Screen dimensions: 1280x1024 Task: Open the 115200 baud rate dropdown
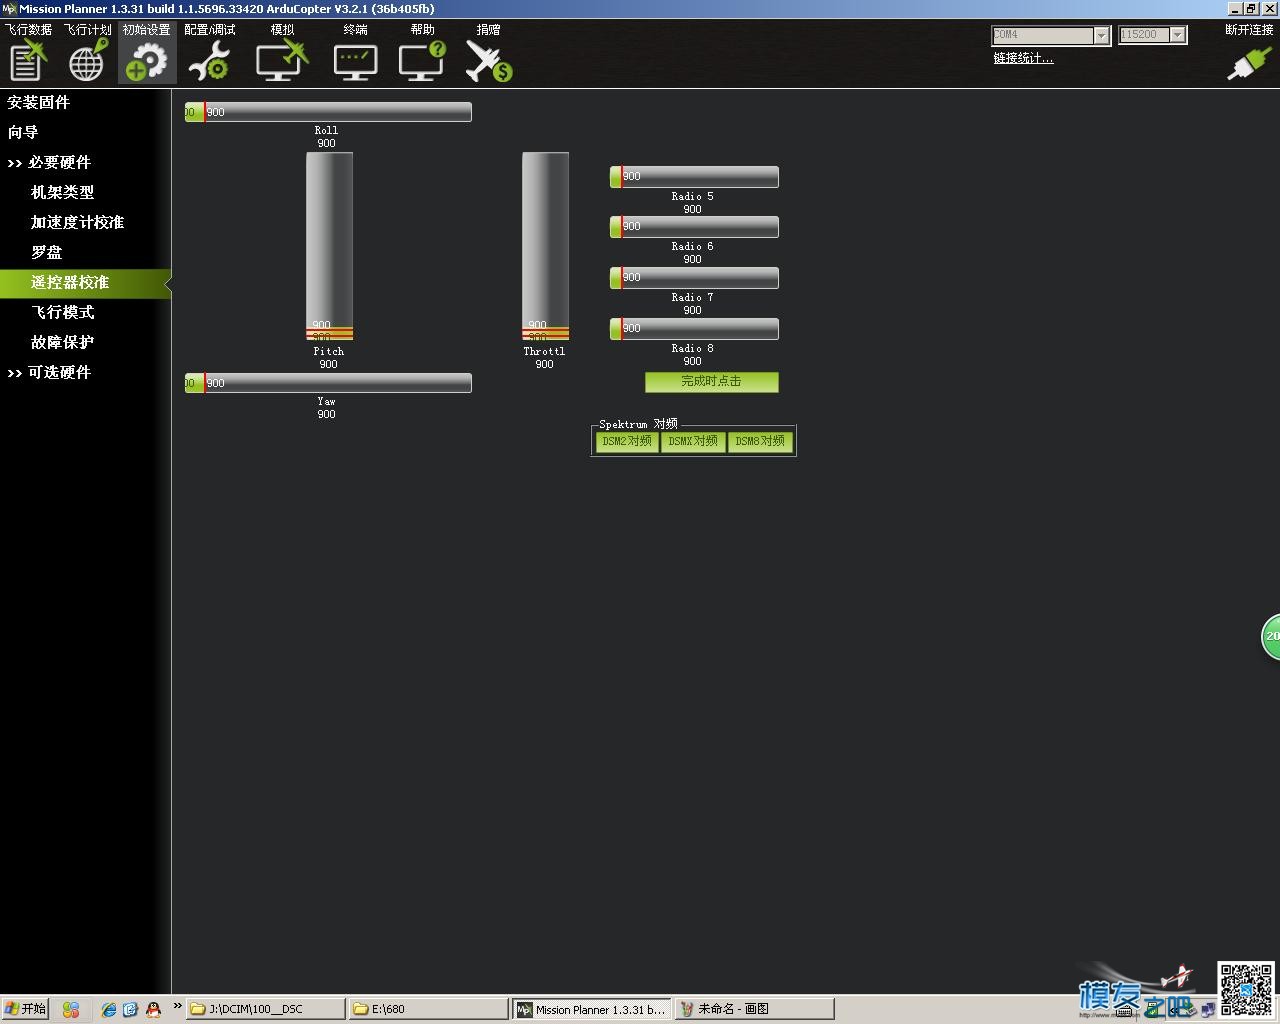1178,35
